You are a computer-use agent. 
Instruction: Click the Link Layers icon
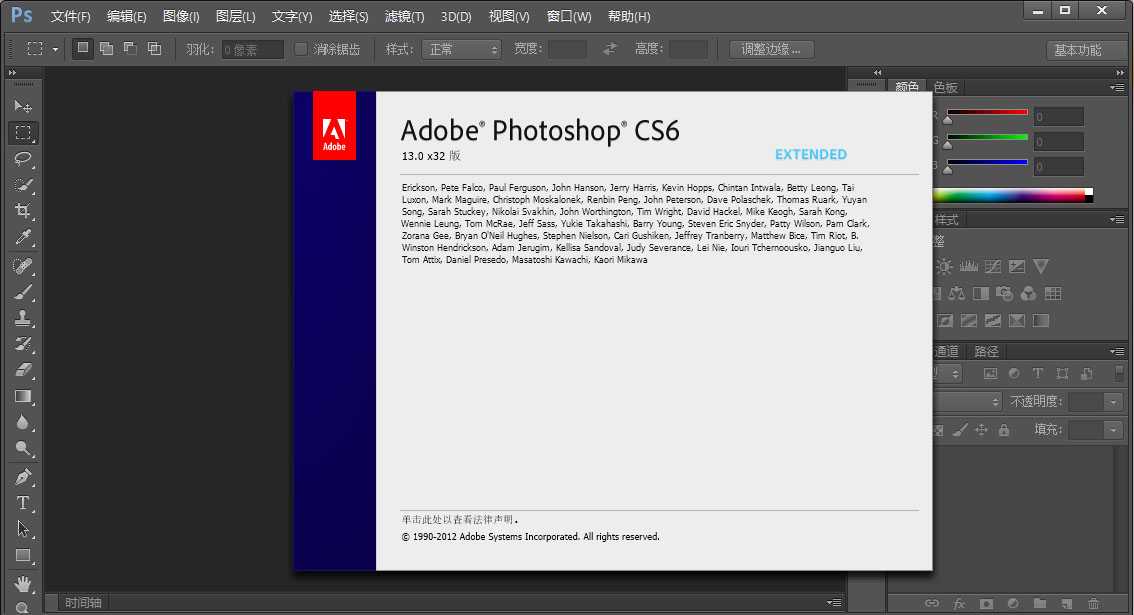tap(932, 603)
